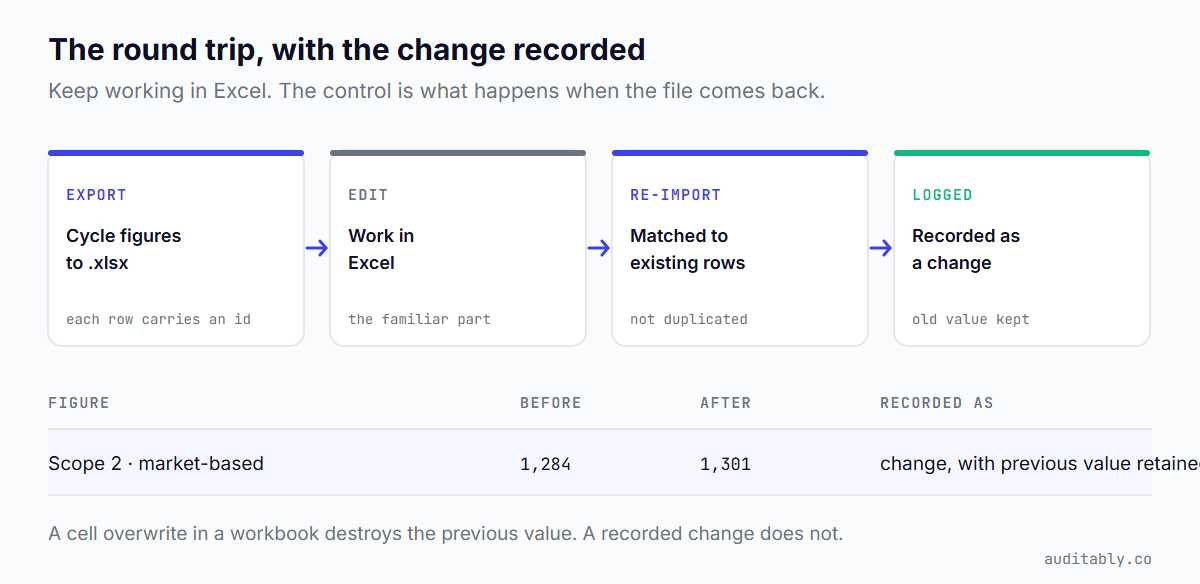Select the LOGGED step card
Screen dimensions: 1200x584
pos(1022,248)
